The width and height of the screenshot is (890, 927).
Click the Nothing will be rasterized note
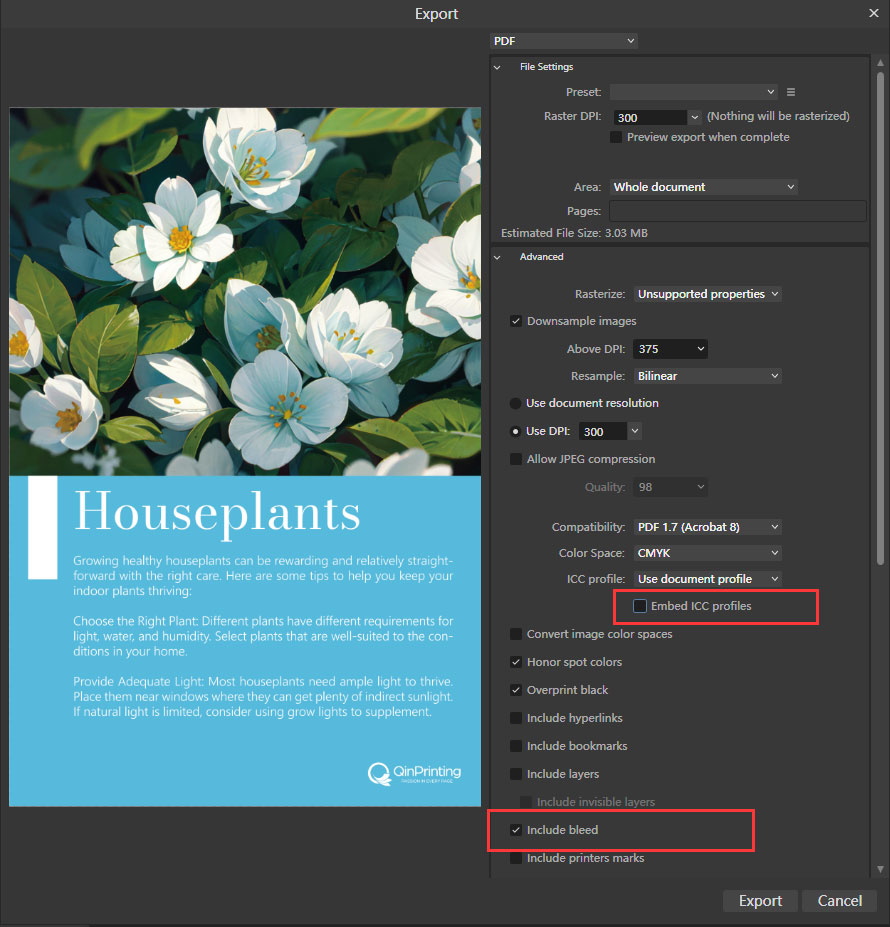point(778,116)
